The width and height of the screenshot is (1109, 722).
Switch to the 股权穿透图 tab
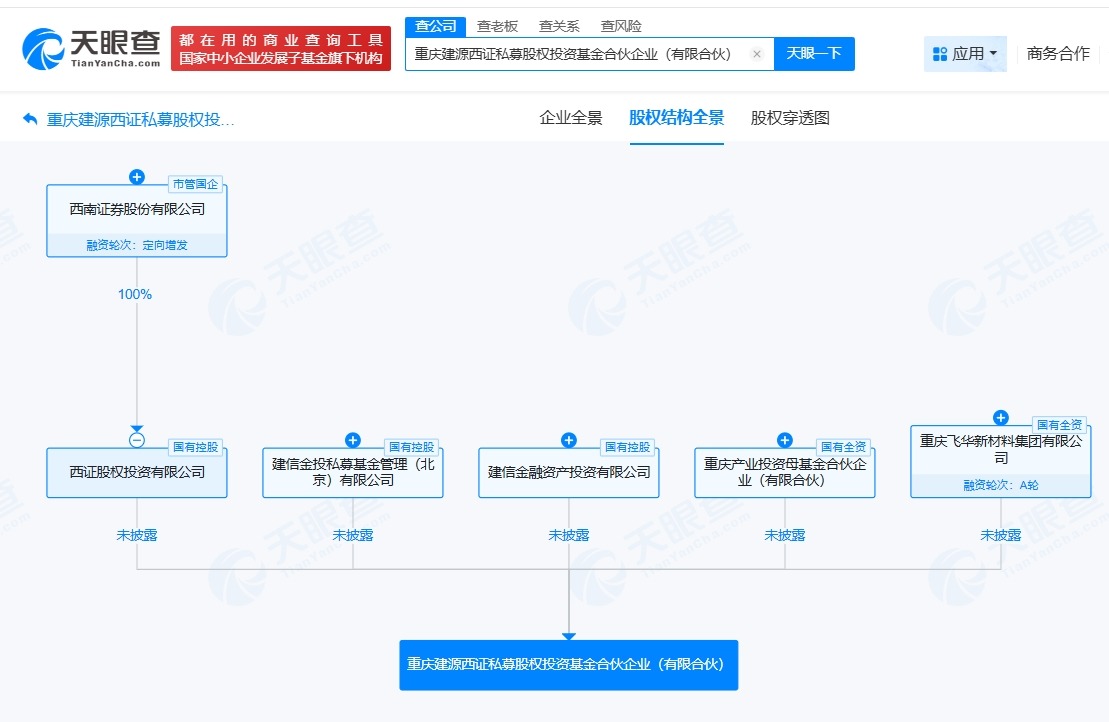point(788,118)
